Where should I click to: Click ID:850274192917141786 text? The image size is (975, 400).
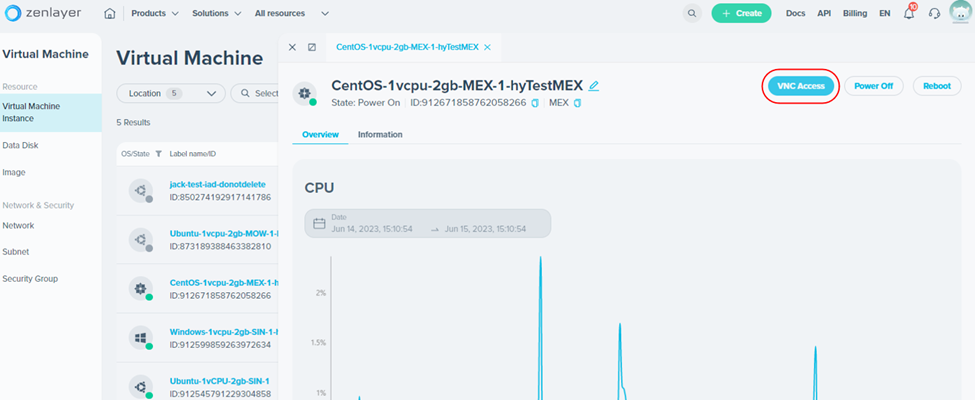220,198
